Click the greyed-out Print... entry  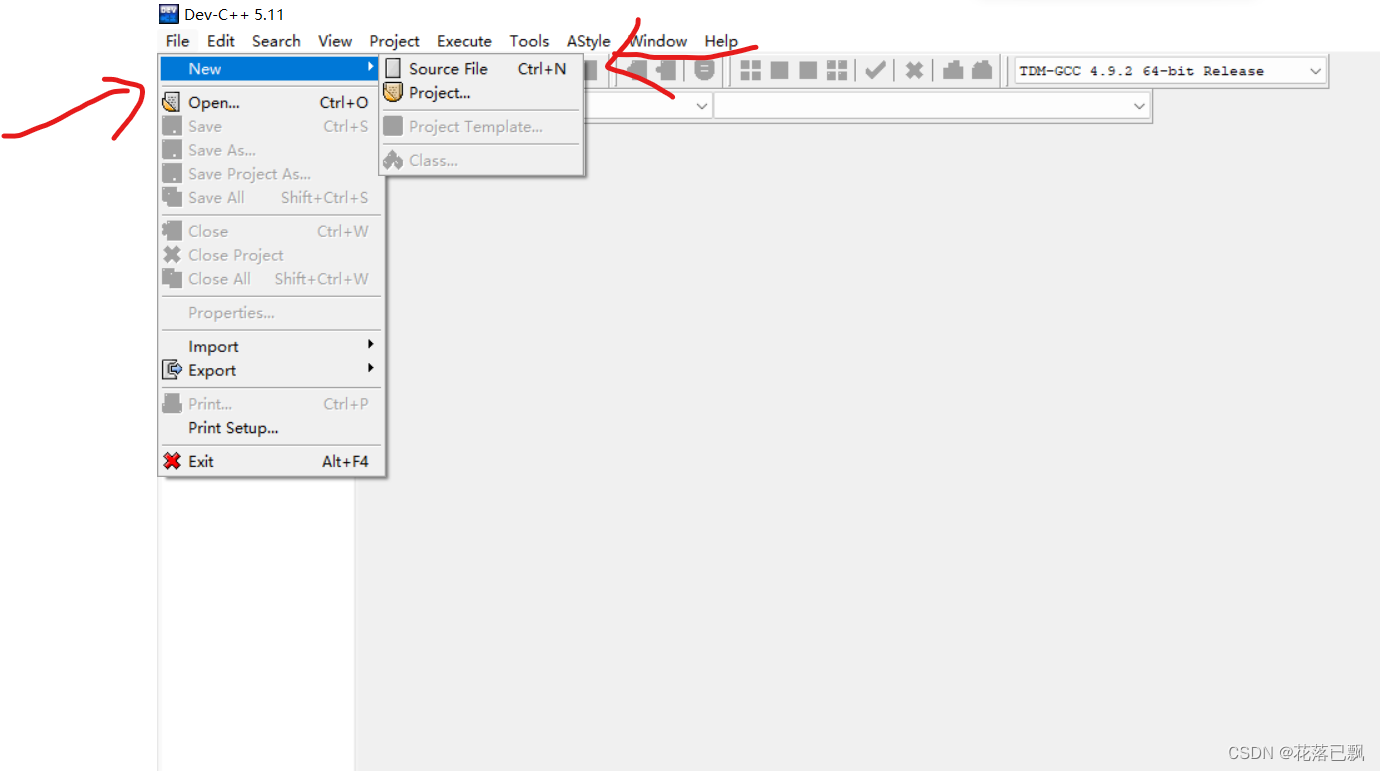click(271, 404)
